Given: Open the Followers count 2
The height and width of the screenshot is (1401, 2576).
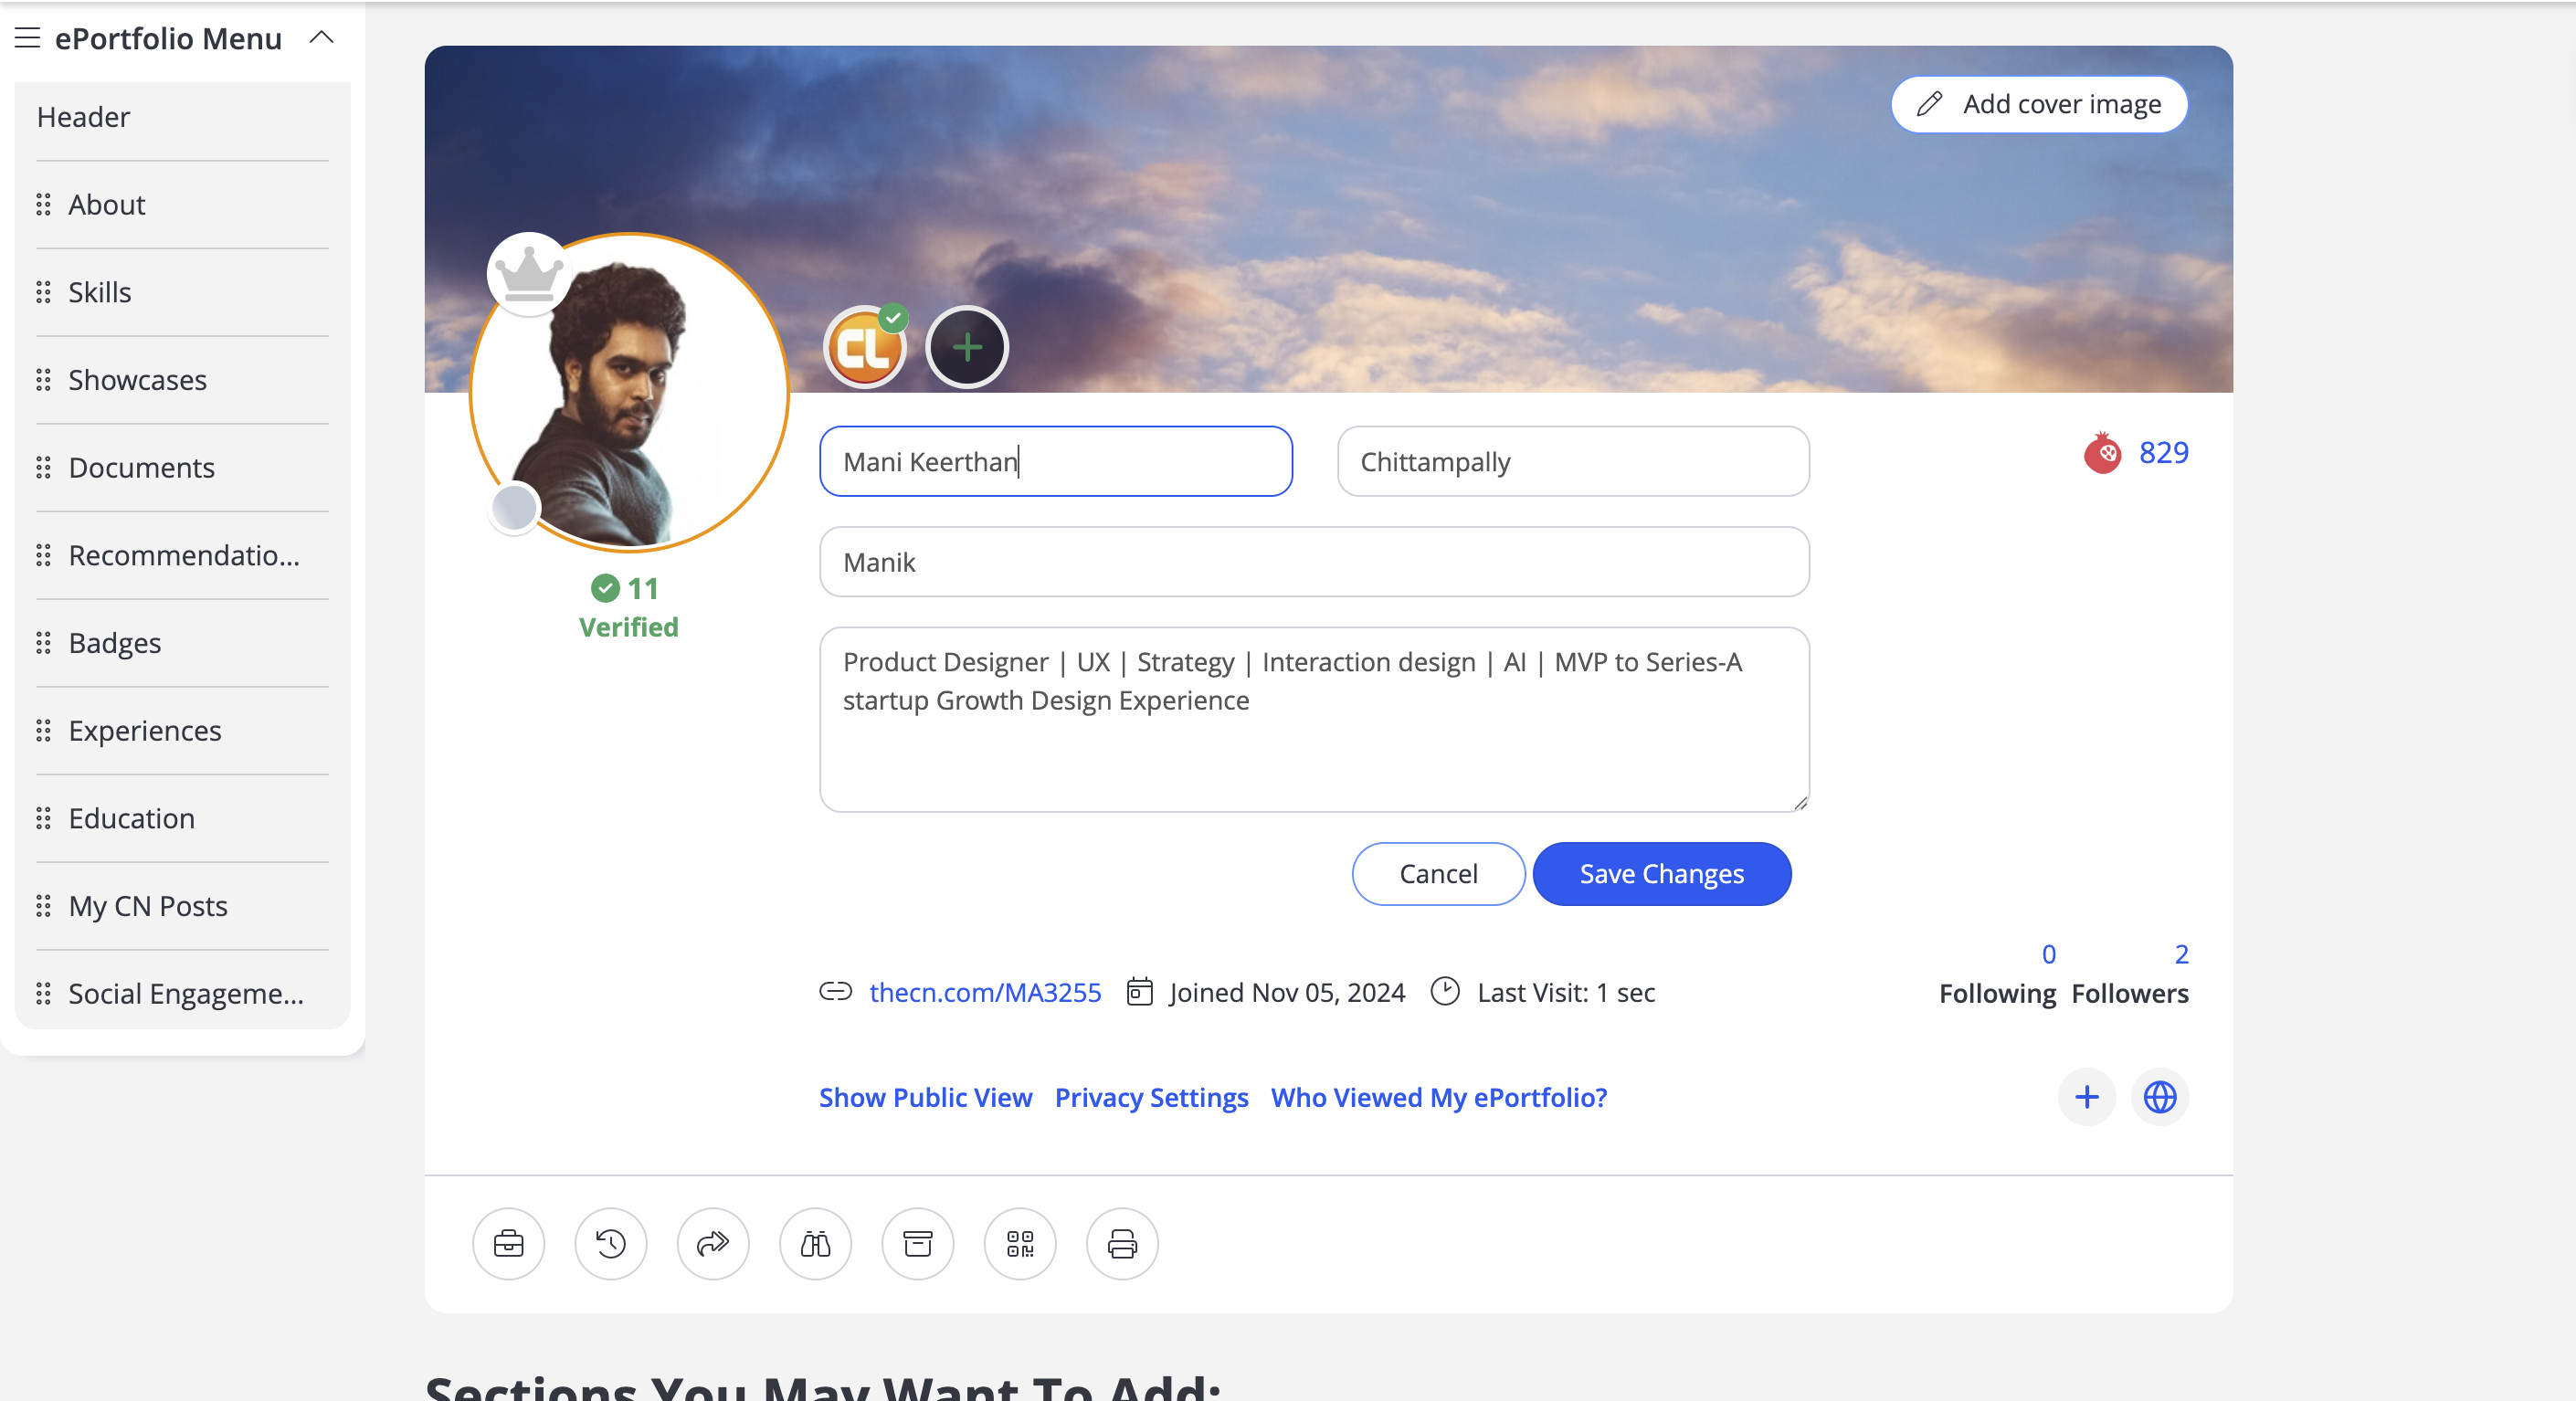Looking at the screenshot, I should point(2182,955).
